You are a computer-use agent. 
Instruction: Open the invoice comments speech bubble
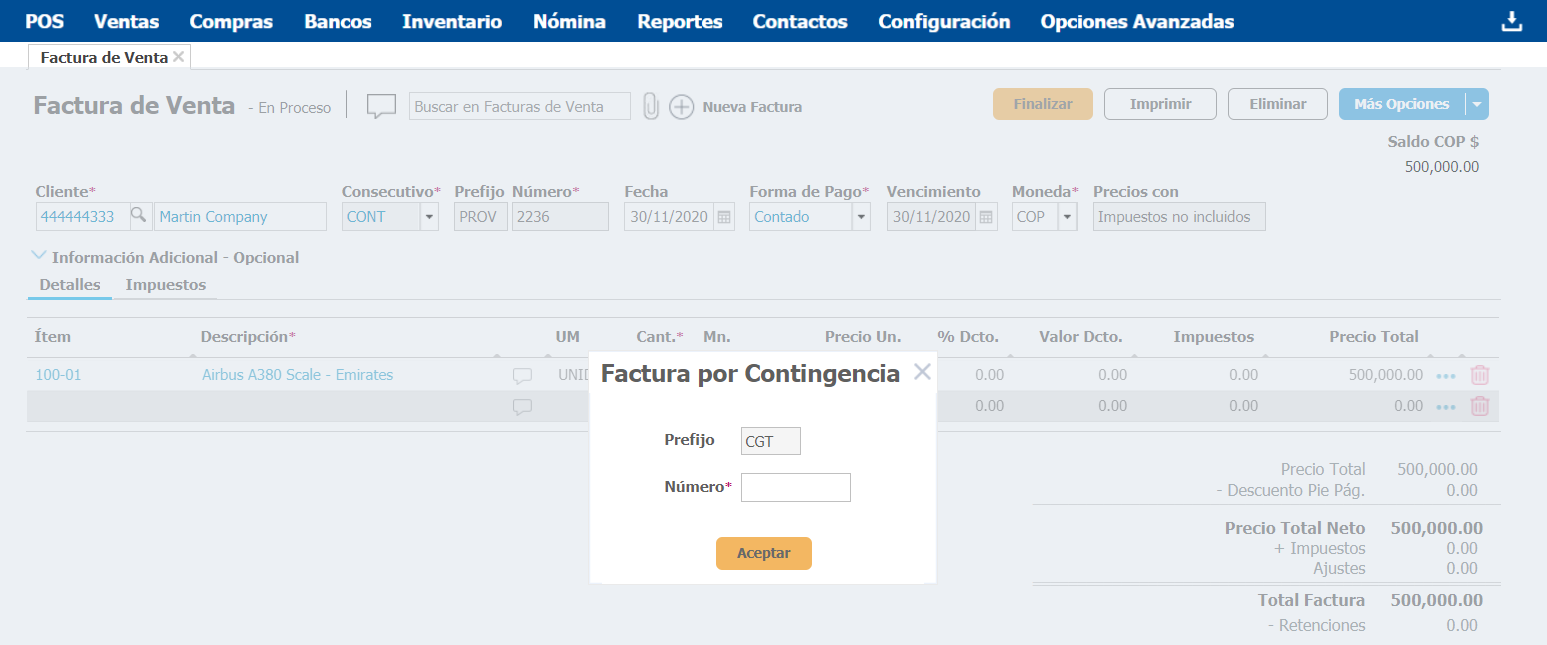click(381, 106)
